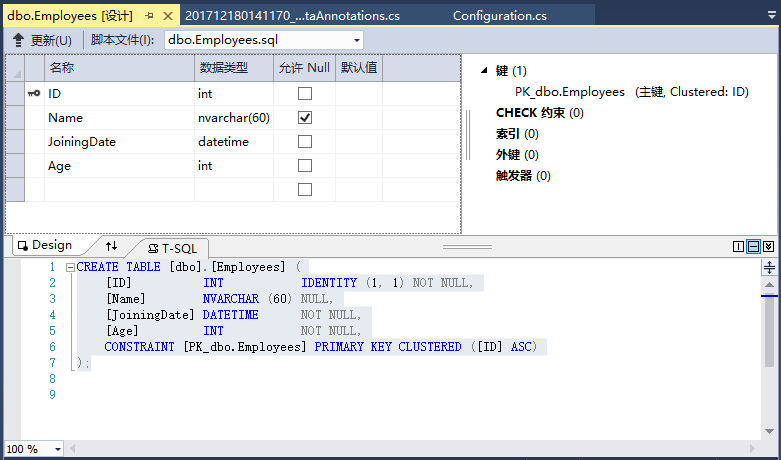Toggle Allow Null for JoiningDate column
The width and height of the screenshot is (781, 460).
tap(305, 141)
